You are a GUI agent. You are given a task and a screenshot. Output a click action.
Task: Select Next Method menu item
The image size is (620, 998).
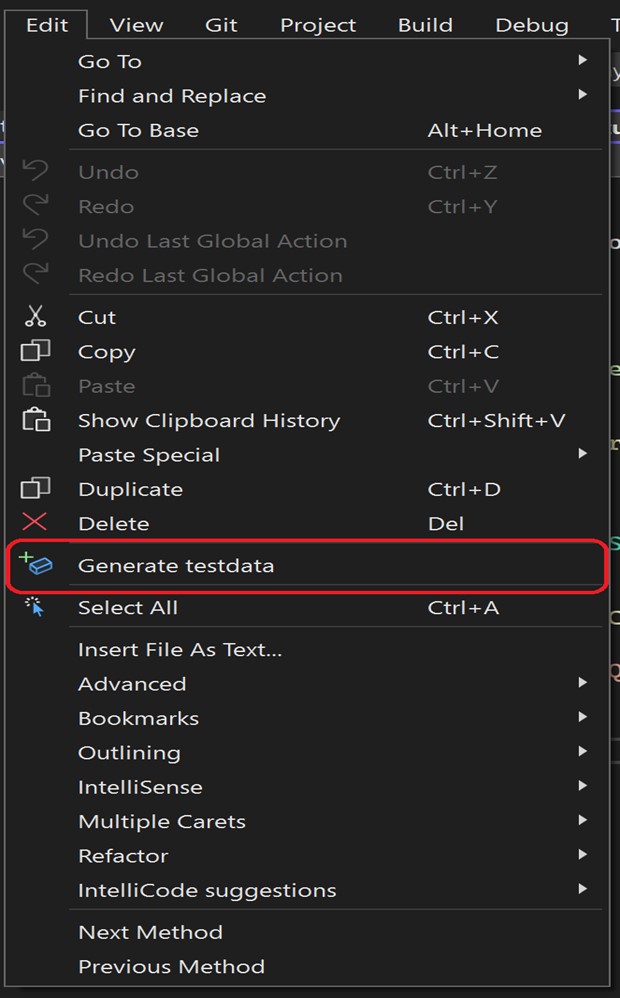[x=150, y=932]
